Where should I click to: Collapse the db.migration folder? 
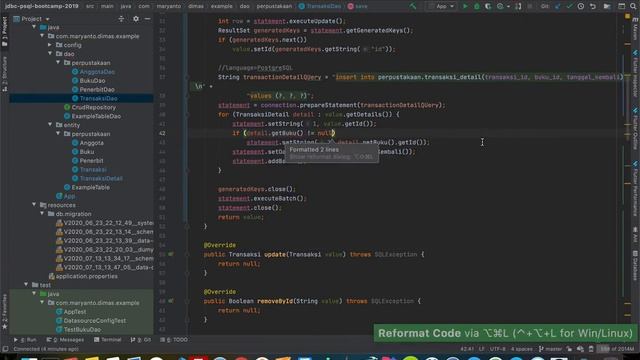pos(42,213)
